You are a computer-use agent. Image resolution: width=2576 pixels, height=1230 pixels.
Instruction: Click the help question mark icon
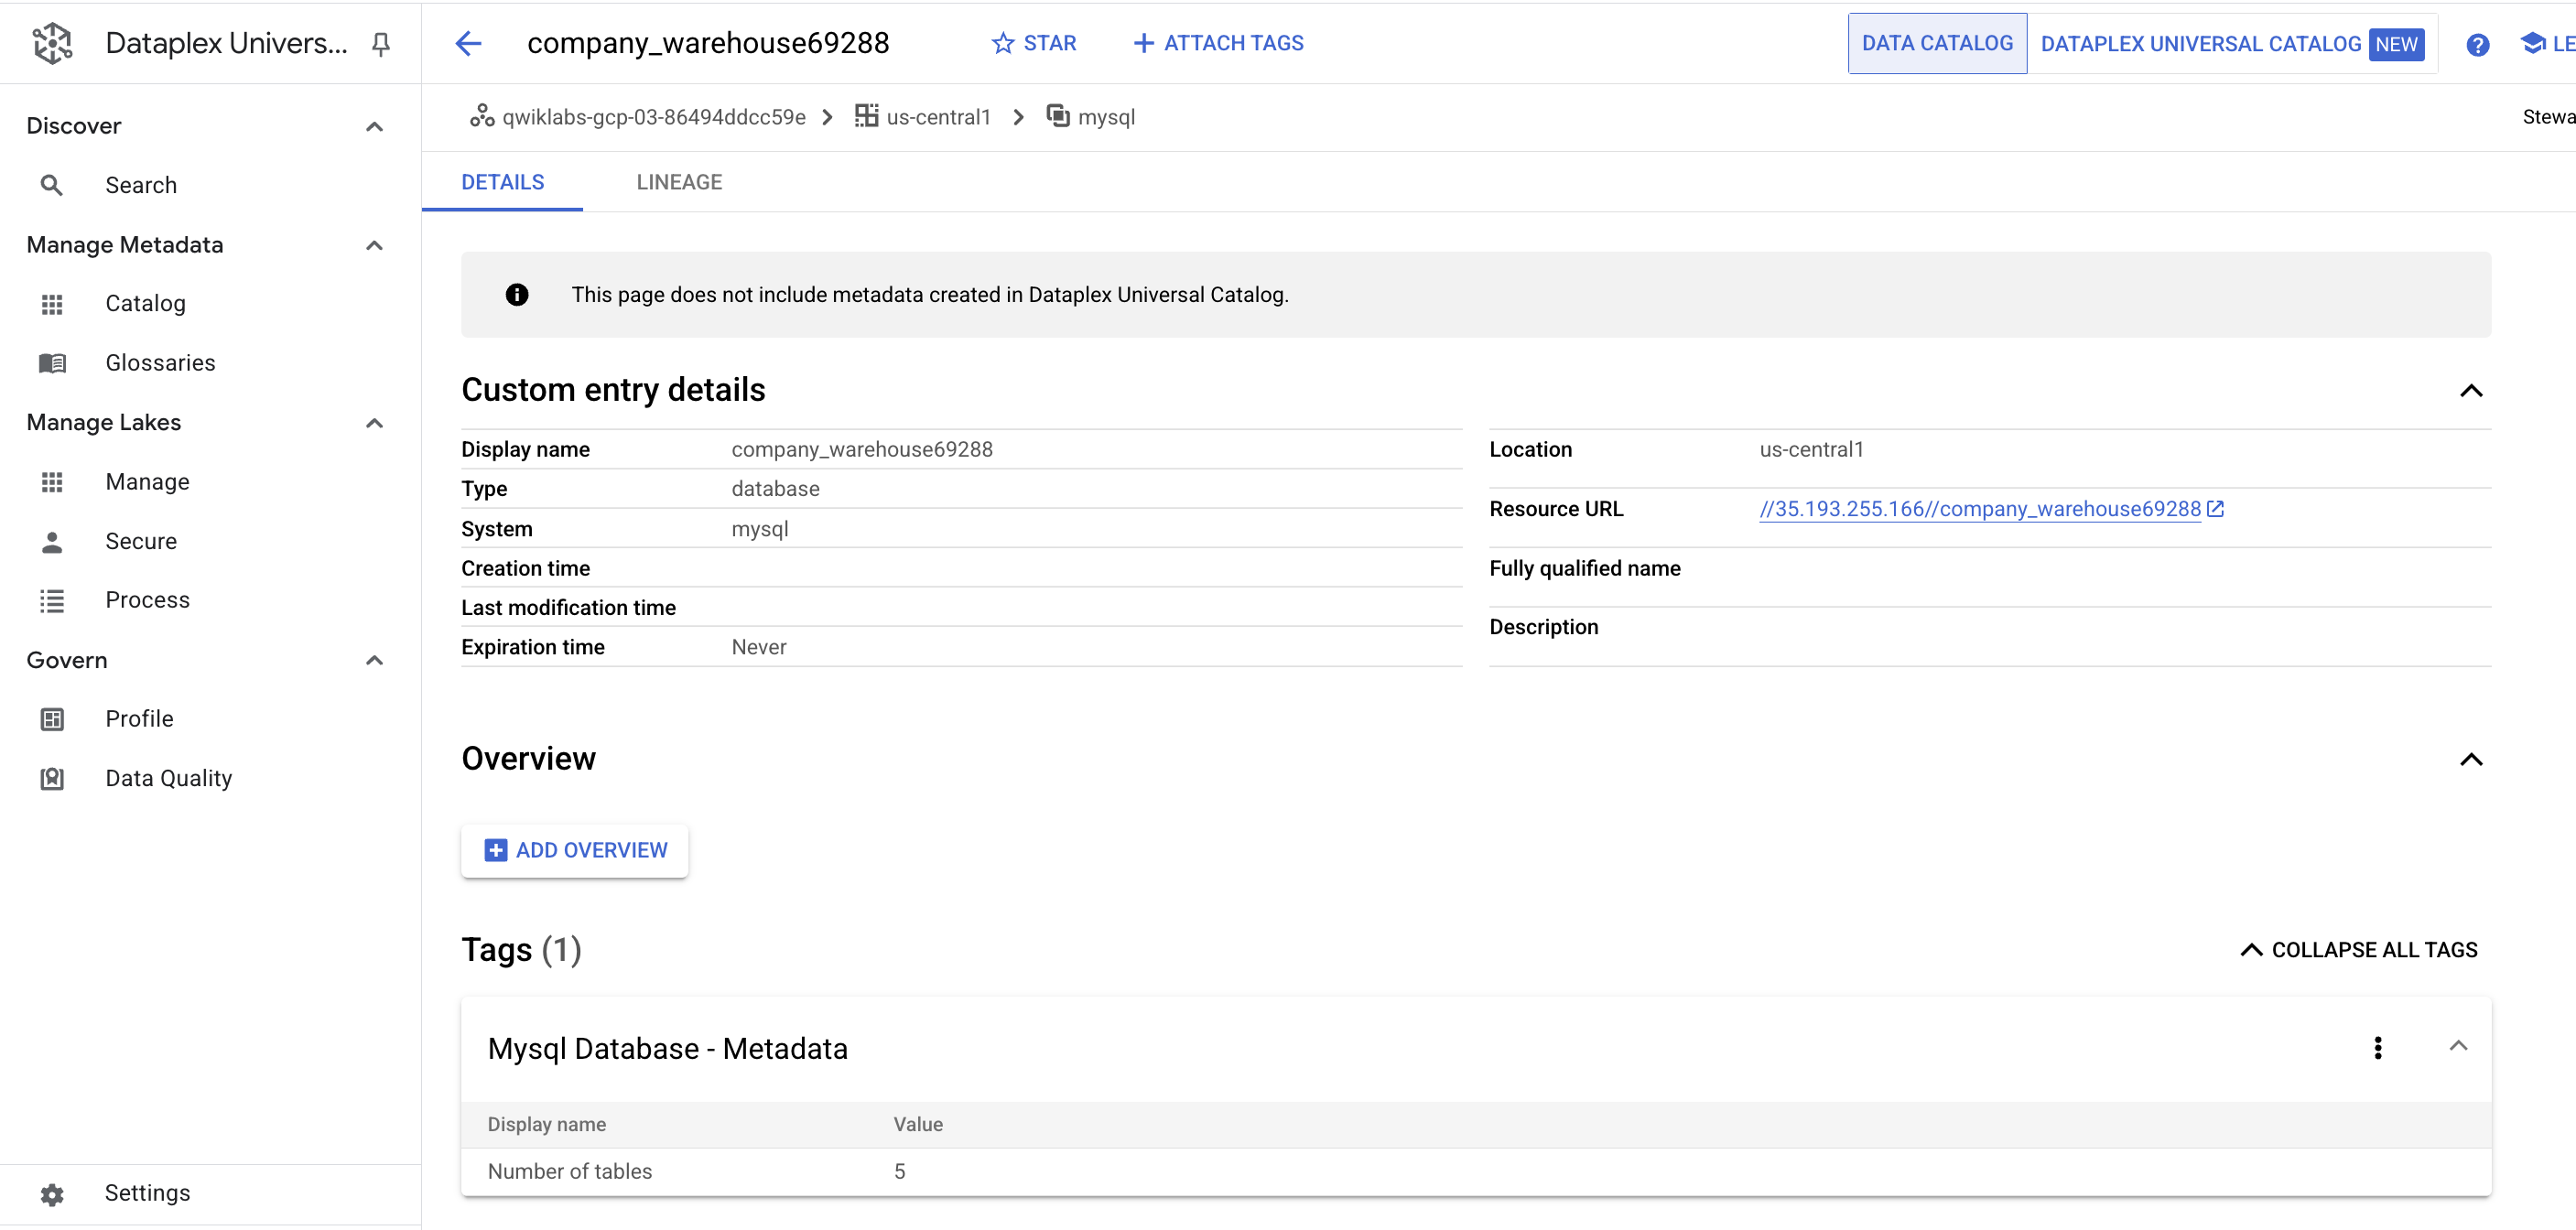coord(2477,44)
